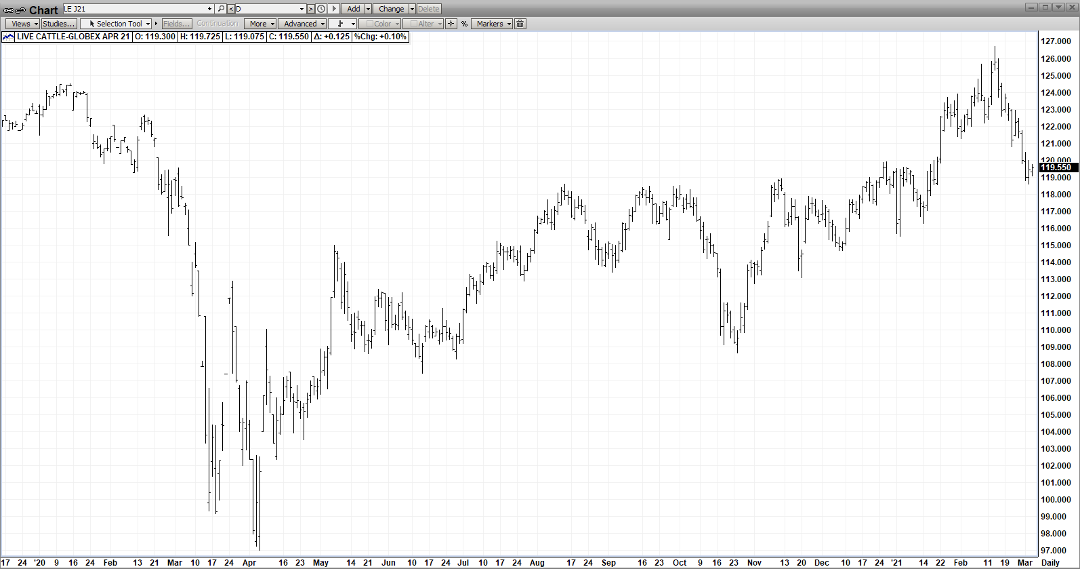
Task: Click the clock icon next to interval field
Action: click(321, 9)
